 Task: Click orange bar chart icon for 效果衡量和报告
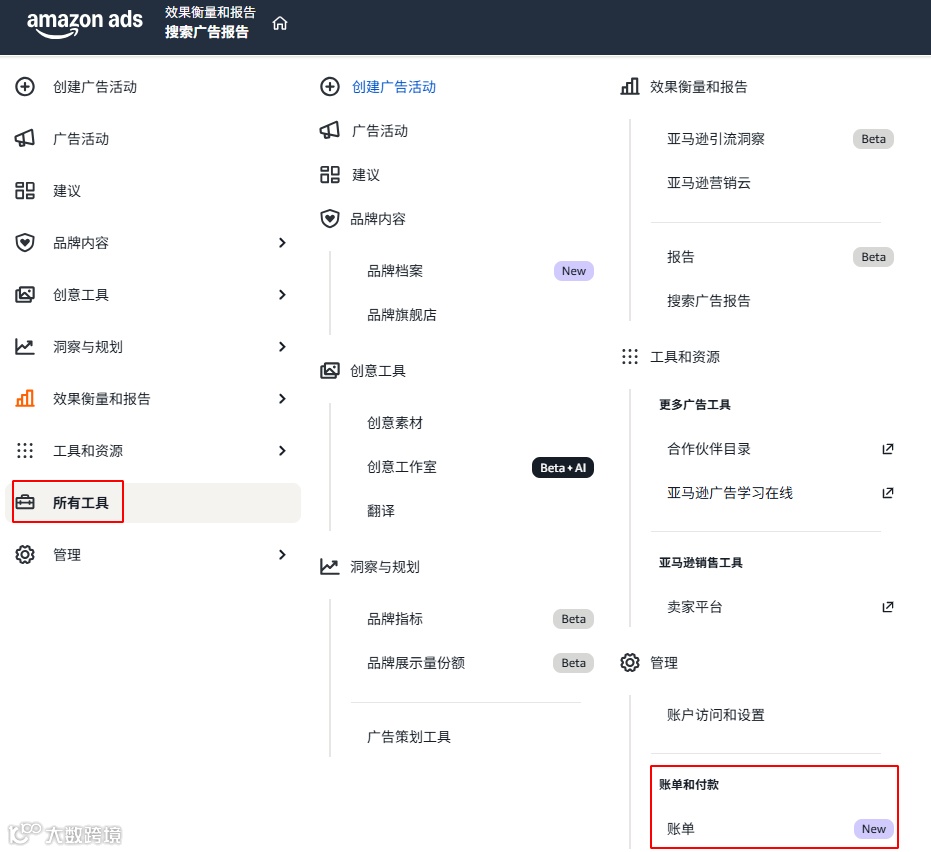coord(25,398)
